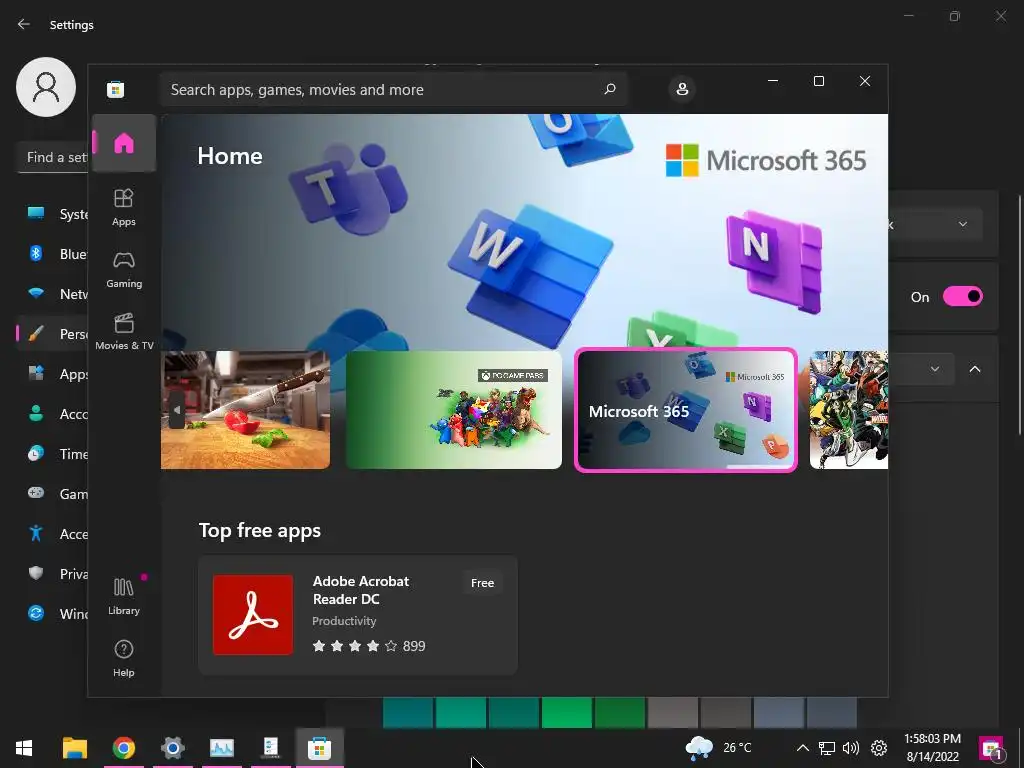
Task: Pick the warm gray color swatch
Action: [x=673, y=712]
